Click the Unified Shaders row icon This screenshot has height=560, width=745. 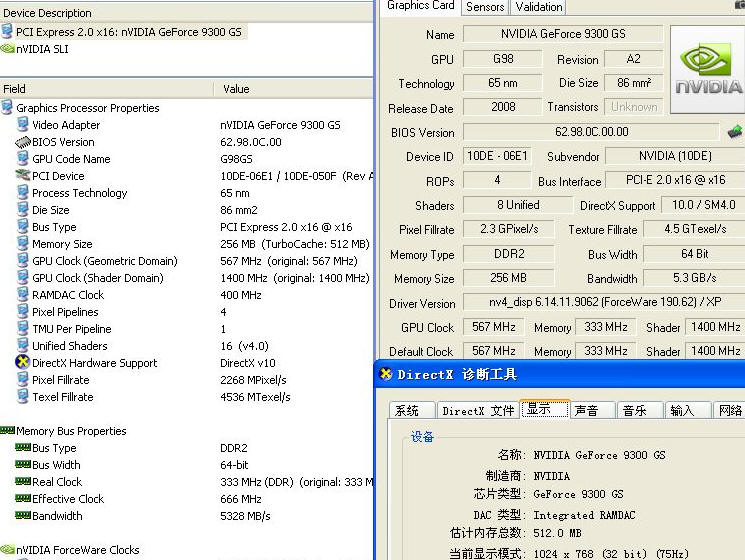click(22, 345)
